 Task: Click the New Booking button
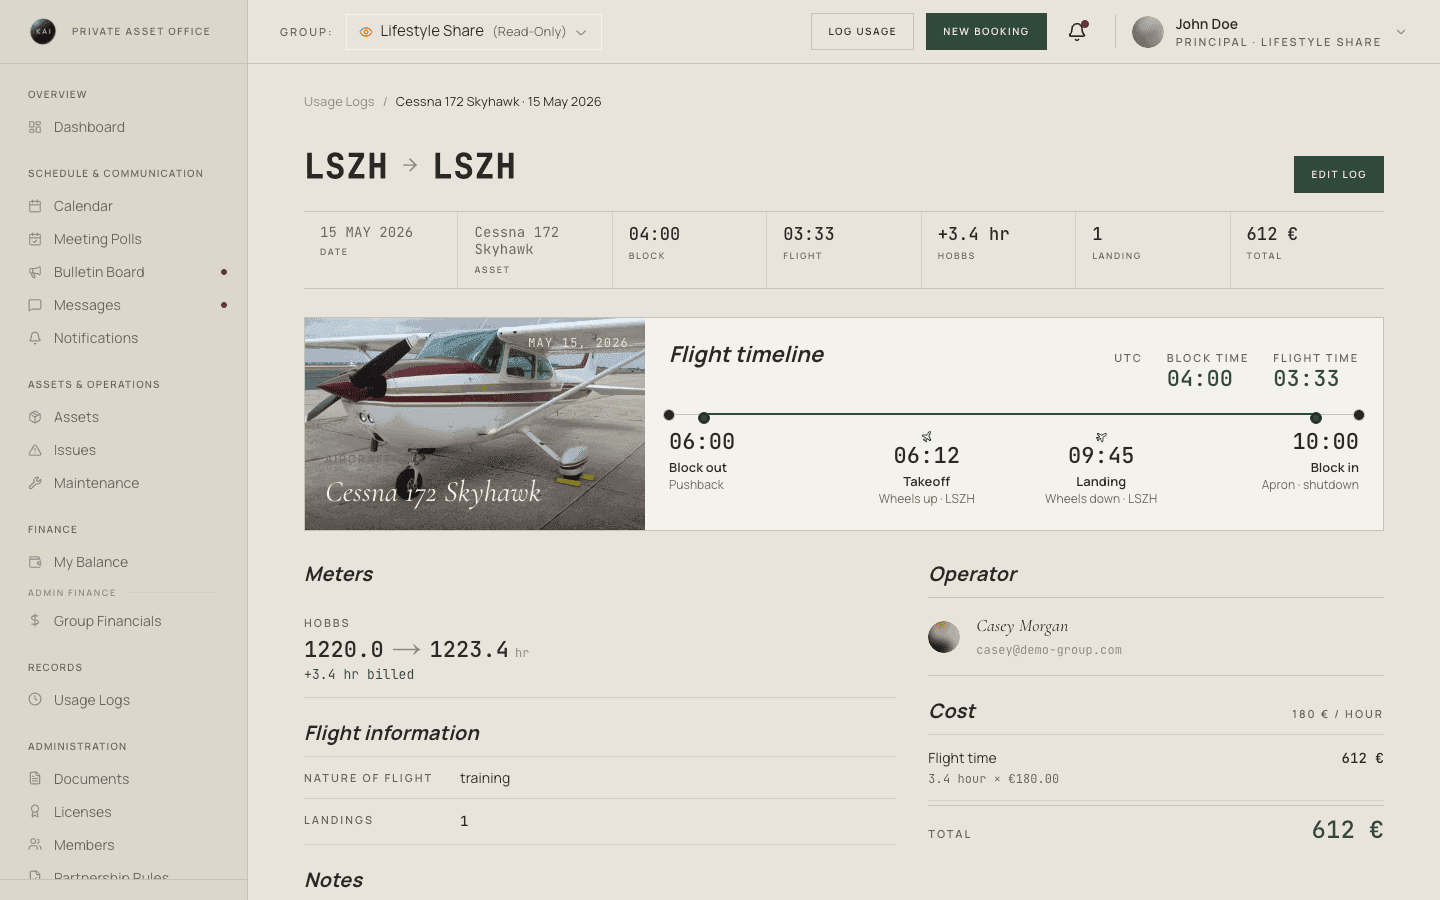pyautogui.click(x=986, y=32)
